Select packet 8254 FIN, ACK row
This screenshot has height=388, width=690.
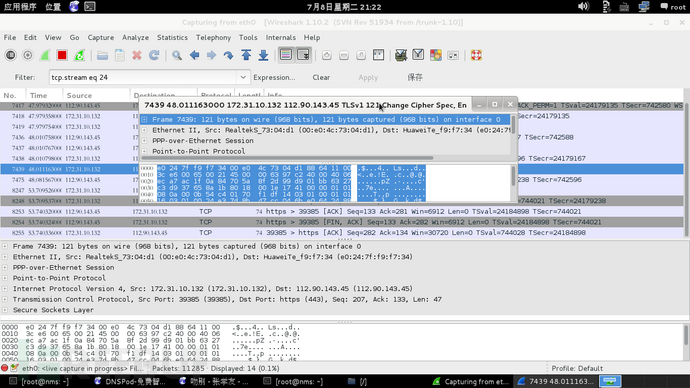tap(341, 222)
